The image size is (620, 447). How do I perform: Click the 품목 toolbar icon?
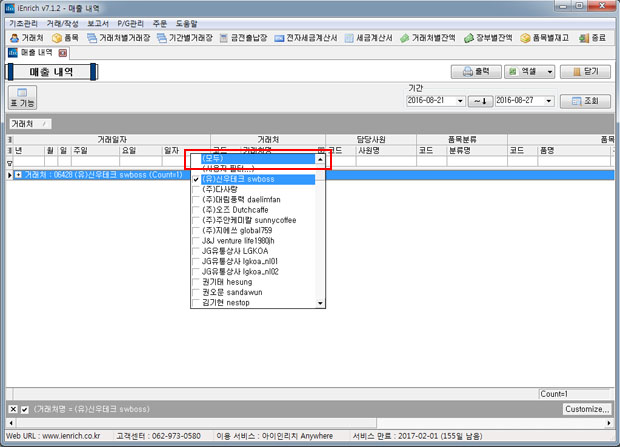pyautogui.click(x=65, y=38)
